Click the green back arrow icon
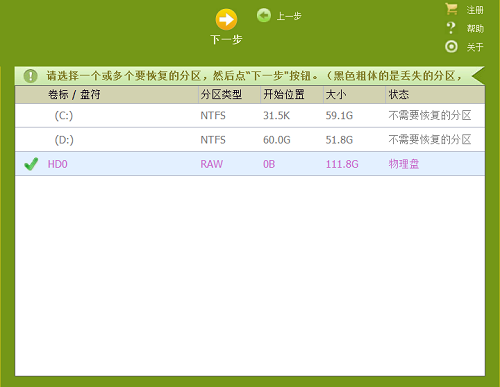The image size is (500, 387). click(x=264, y=15)
